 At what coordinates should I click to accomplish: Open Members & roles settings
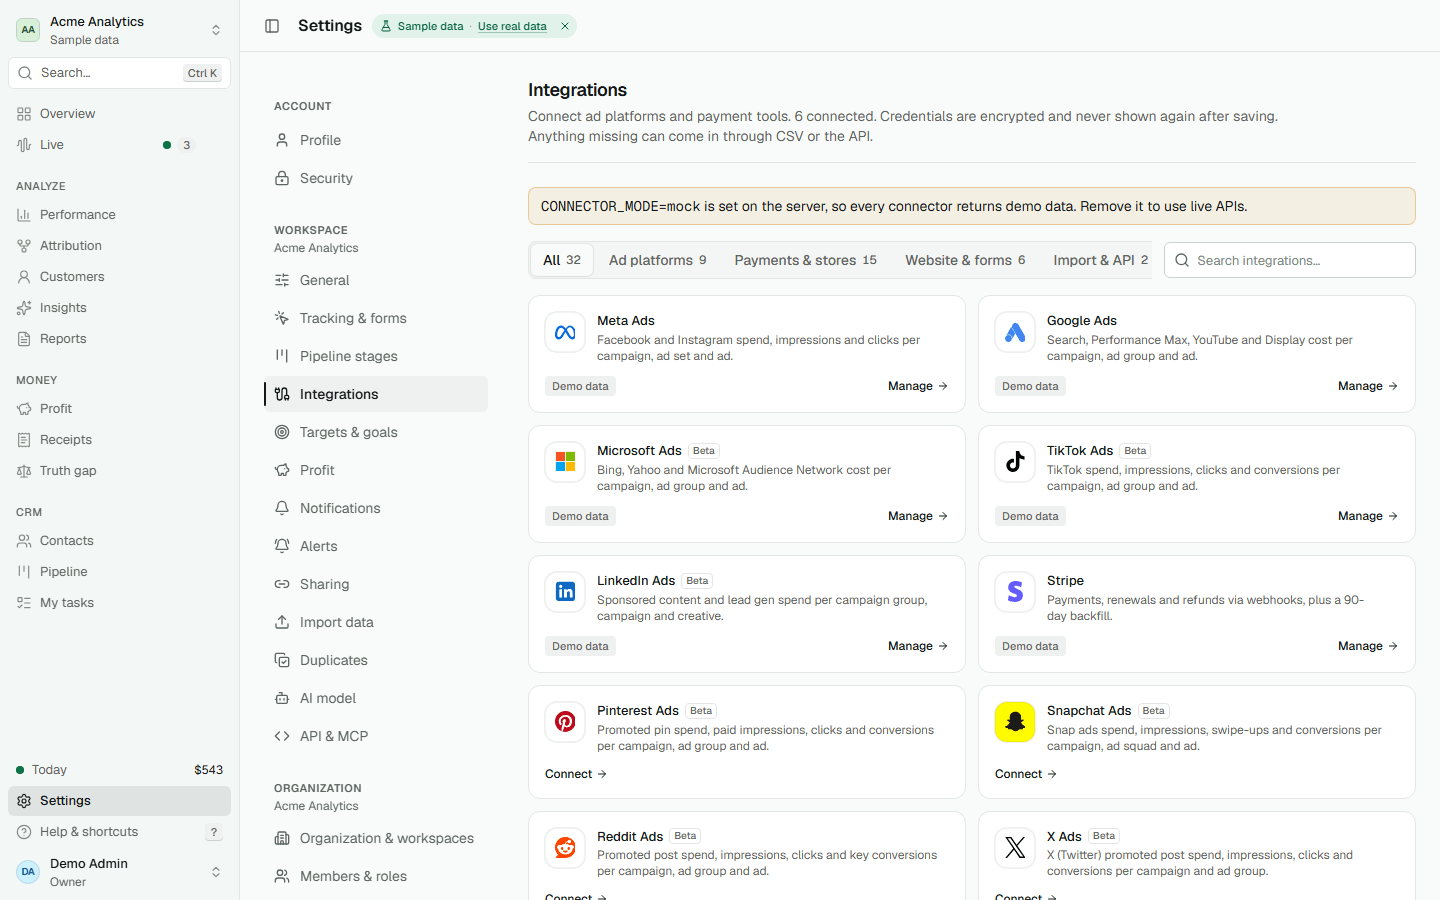coord(376,876)
